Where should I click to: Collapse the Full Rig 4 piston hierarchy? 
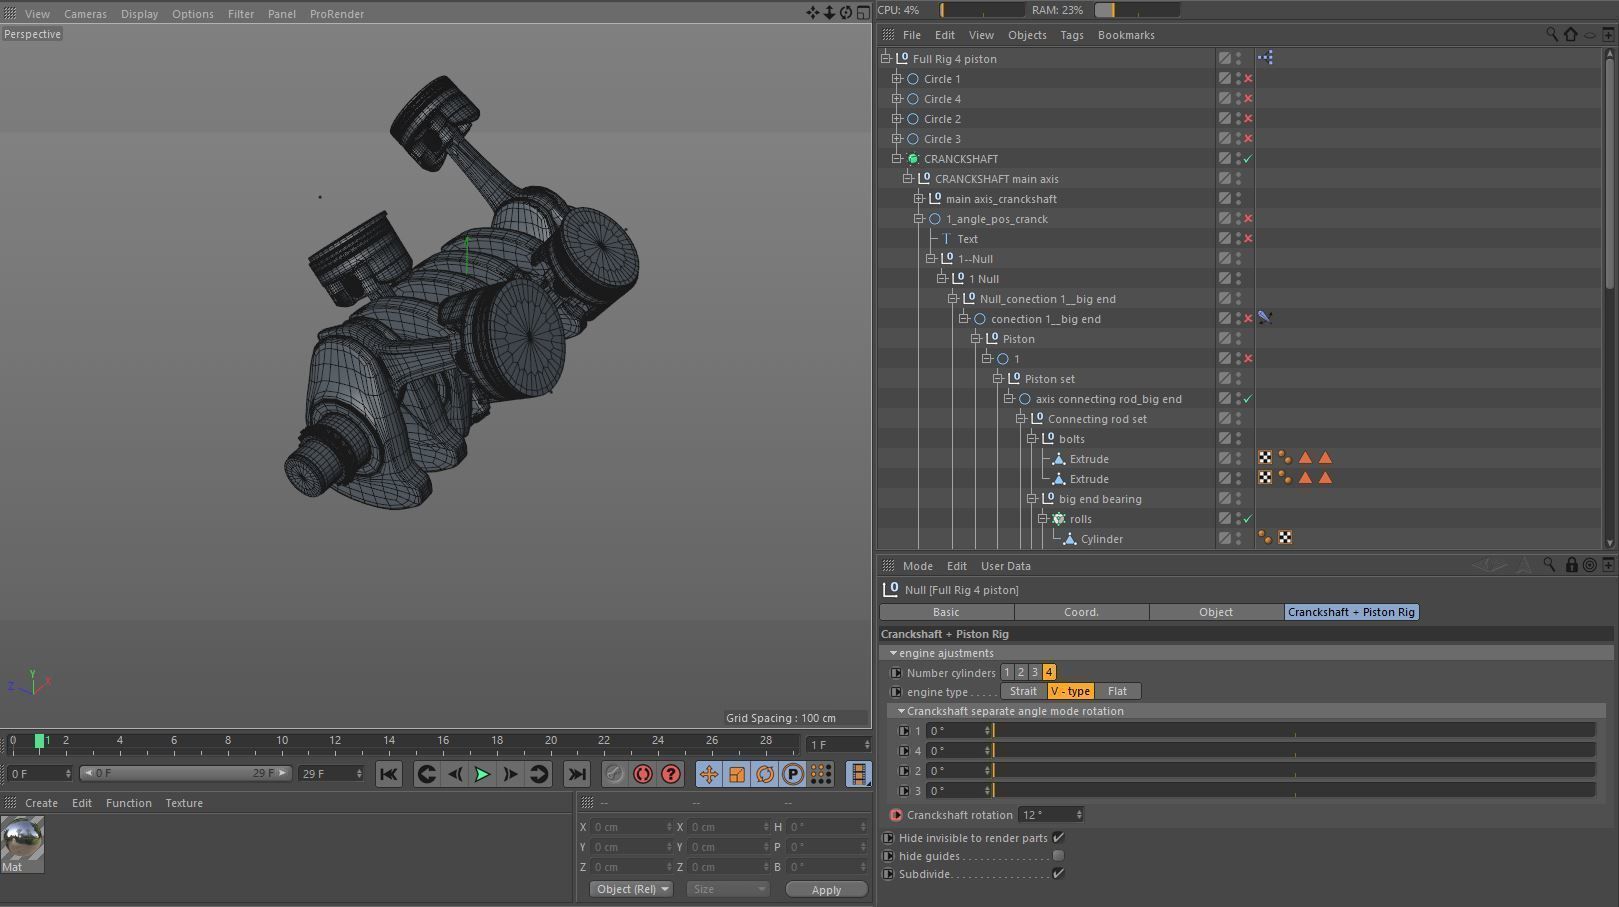886,58
